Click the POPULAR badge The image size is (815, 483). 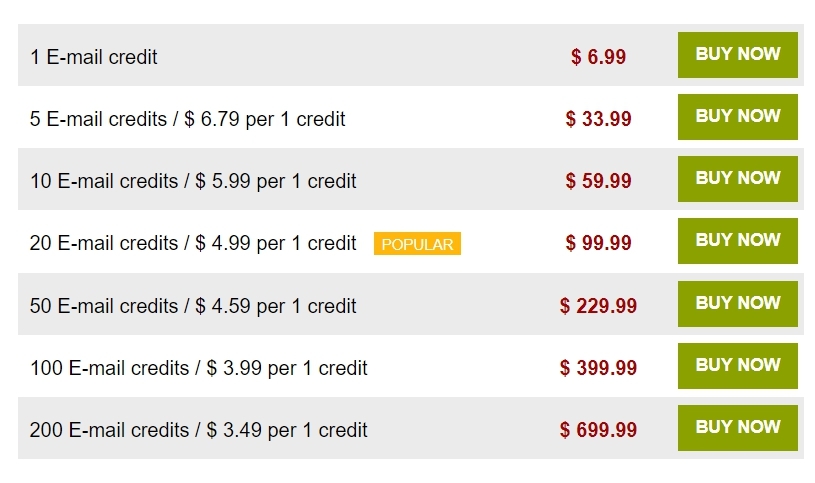pyautogui.click(x=417, y=244)
